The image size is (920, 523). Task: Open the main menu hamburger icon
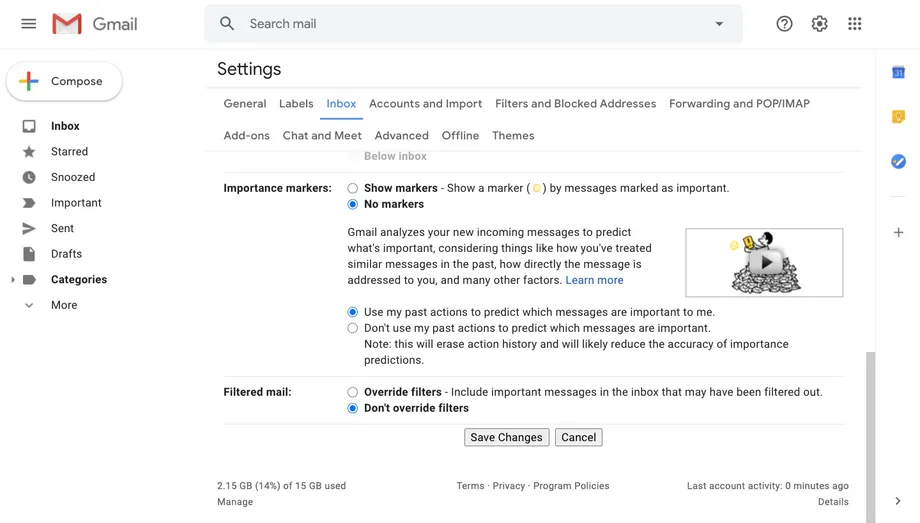coord(28,23)
